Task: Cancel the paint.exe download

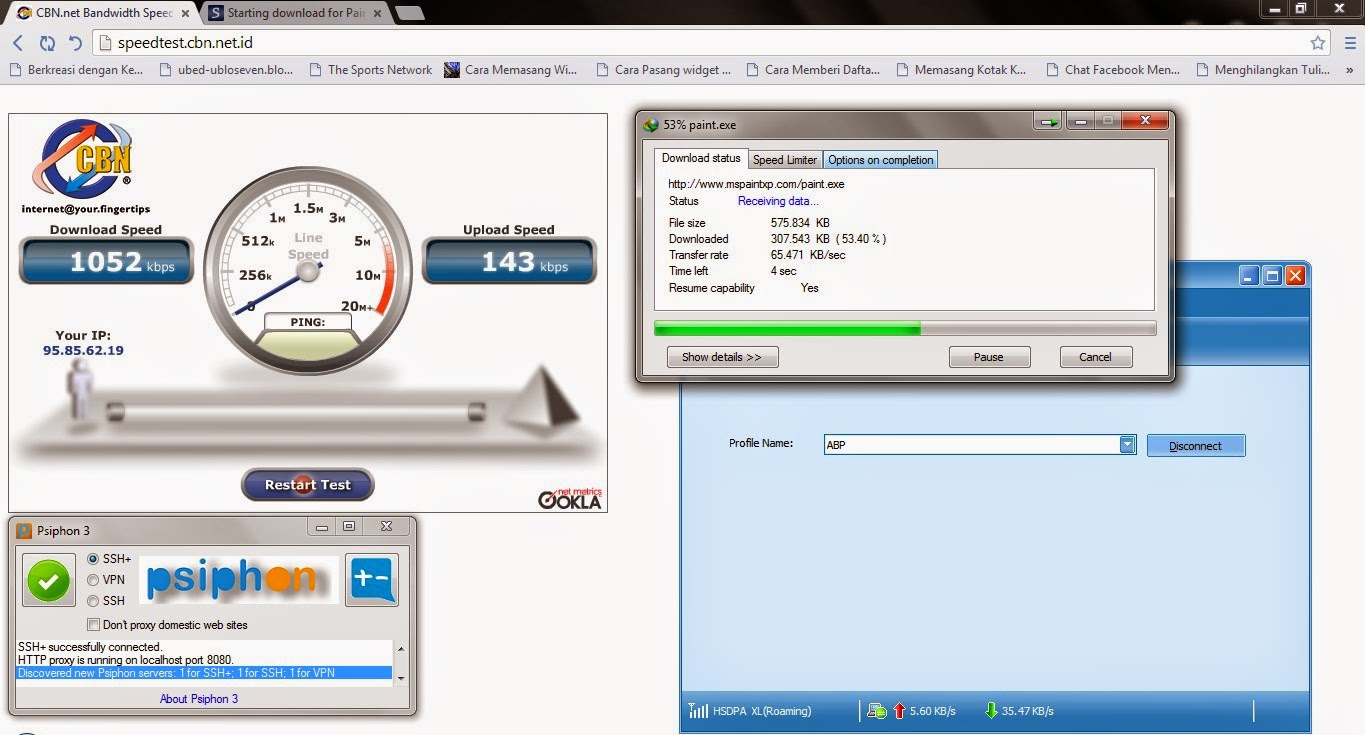Action: point(1095,357)
